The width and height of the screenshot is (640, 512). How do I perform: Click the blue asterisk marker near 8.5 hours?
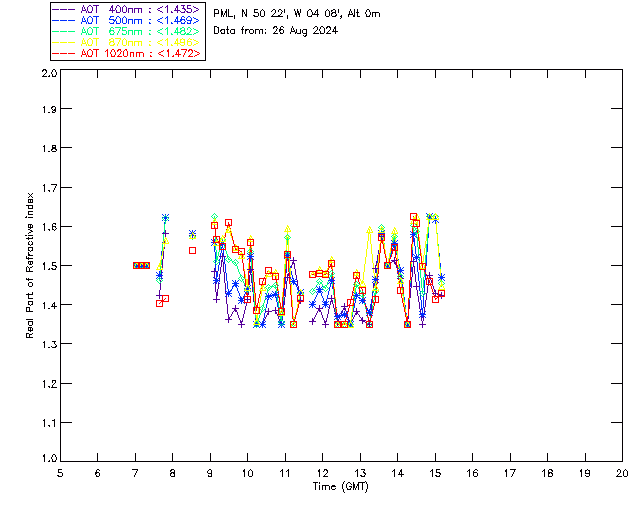192,234
